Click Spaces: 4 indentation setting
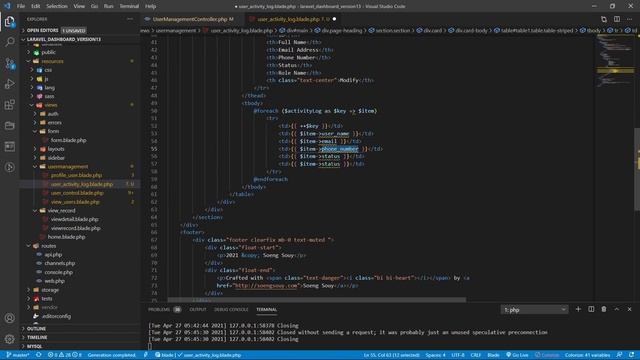The image size is (640, 360). tap(435, 355)
